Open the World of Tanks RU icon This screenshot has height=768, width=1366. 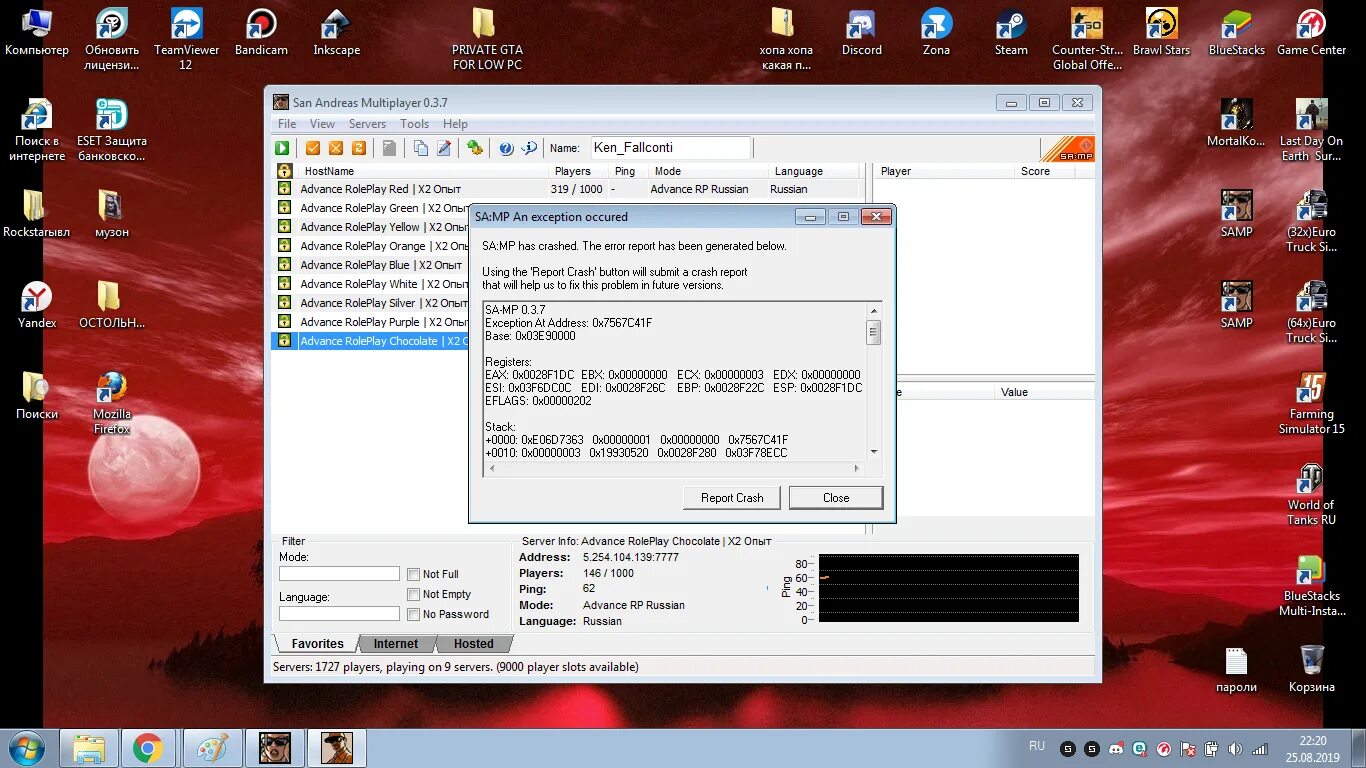(x=1311, y=494)
